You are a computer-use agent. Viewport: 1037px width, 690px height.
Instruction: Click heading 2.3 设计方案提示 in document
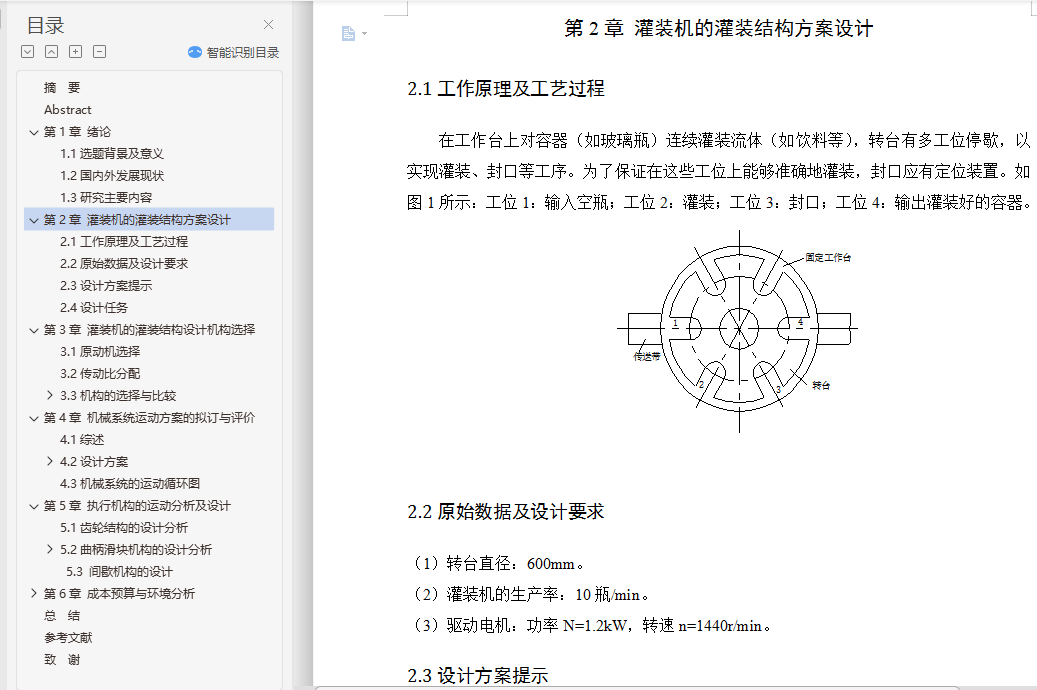477,675
